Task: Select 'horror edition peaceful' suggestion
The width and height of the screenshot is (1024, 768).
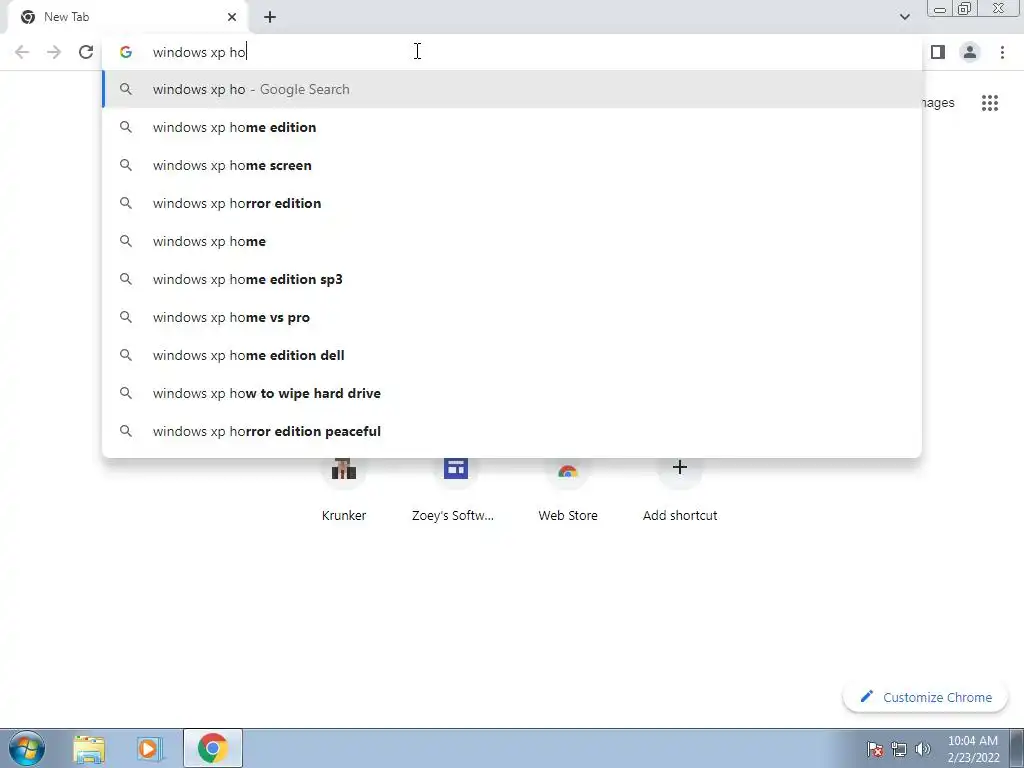Action: (x=512, y=431)
